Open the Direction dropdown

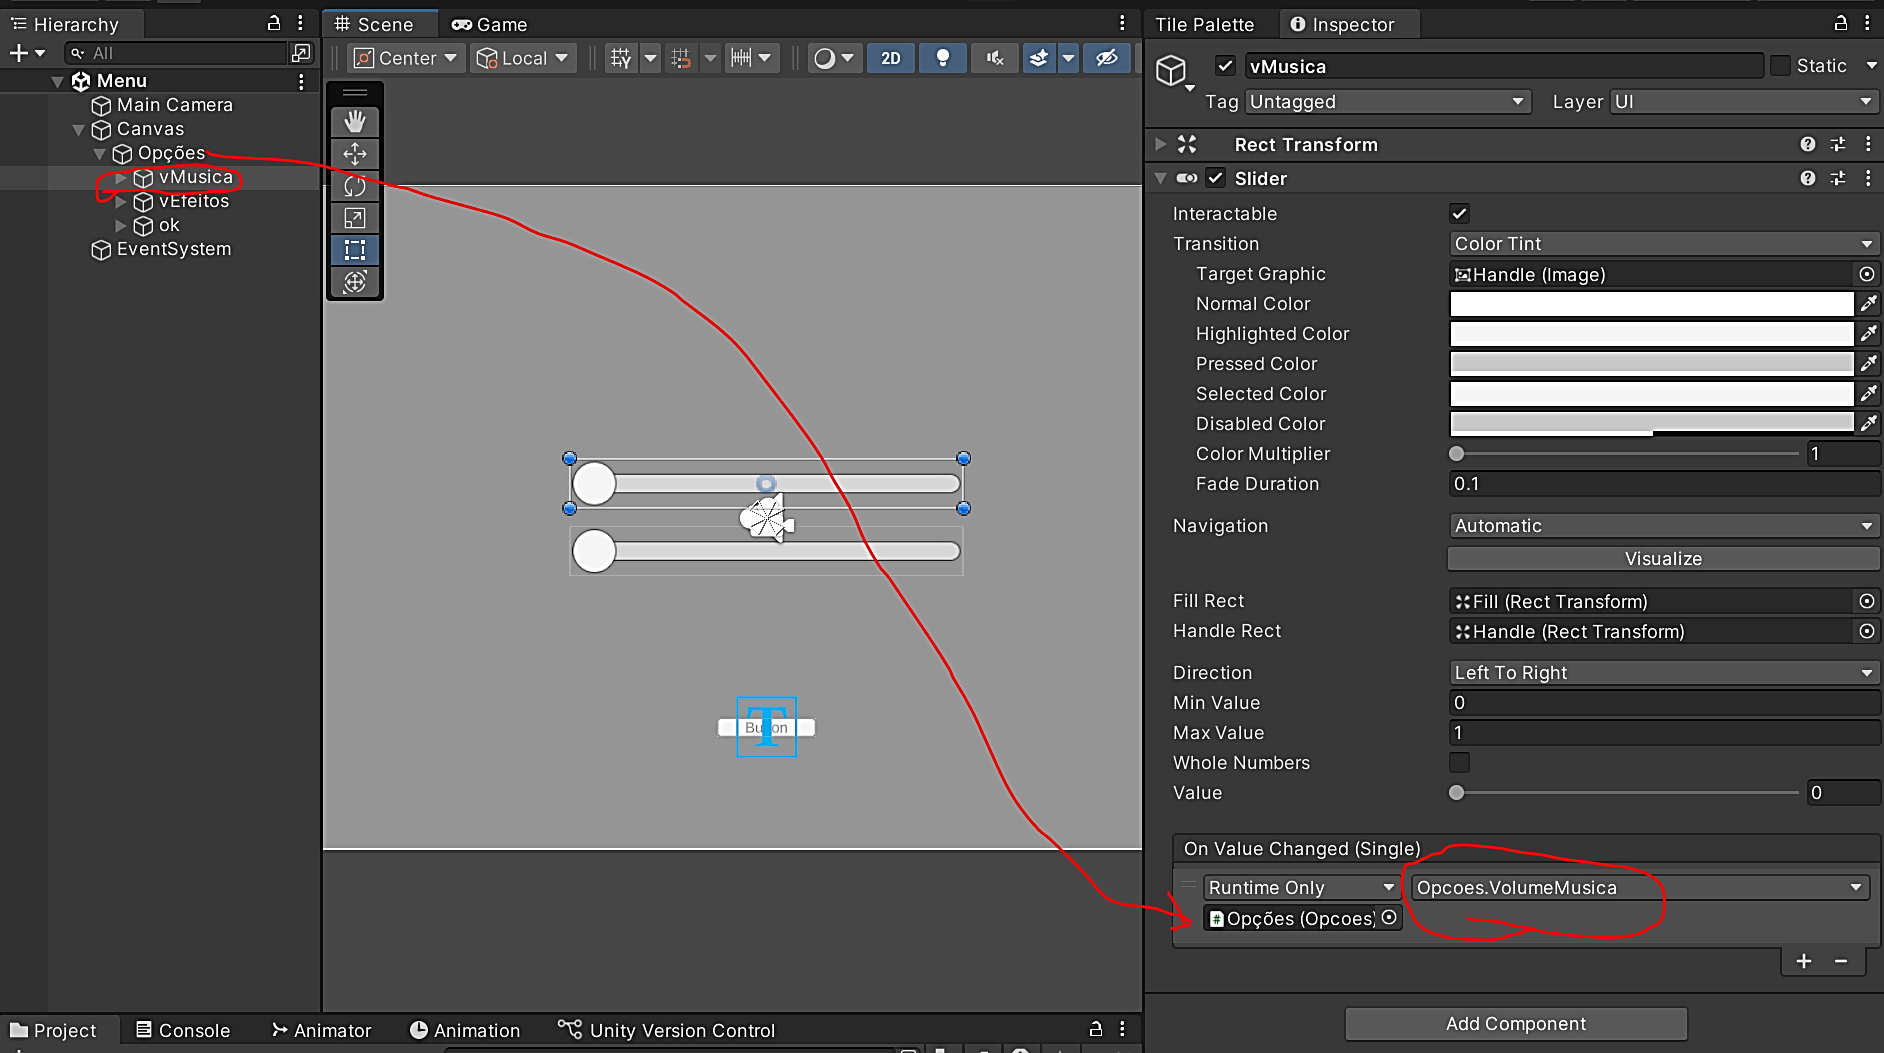click(x=1662, y=673)
